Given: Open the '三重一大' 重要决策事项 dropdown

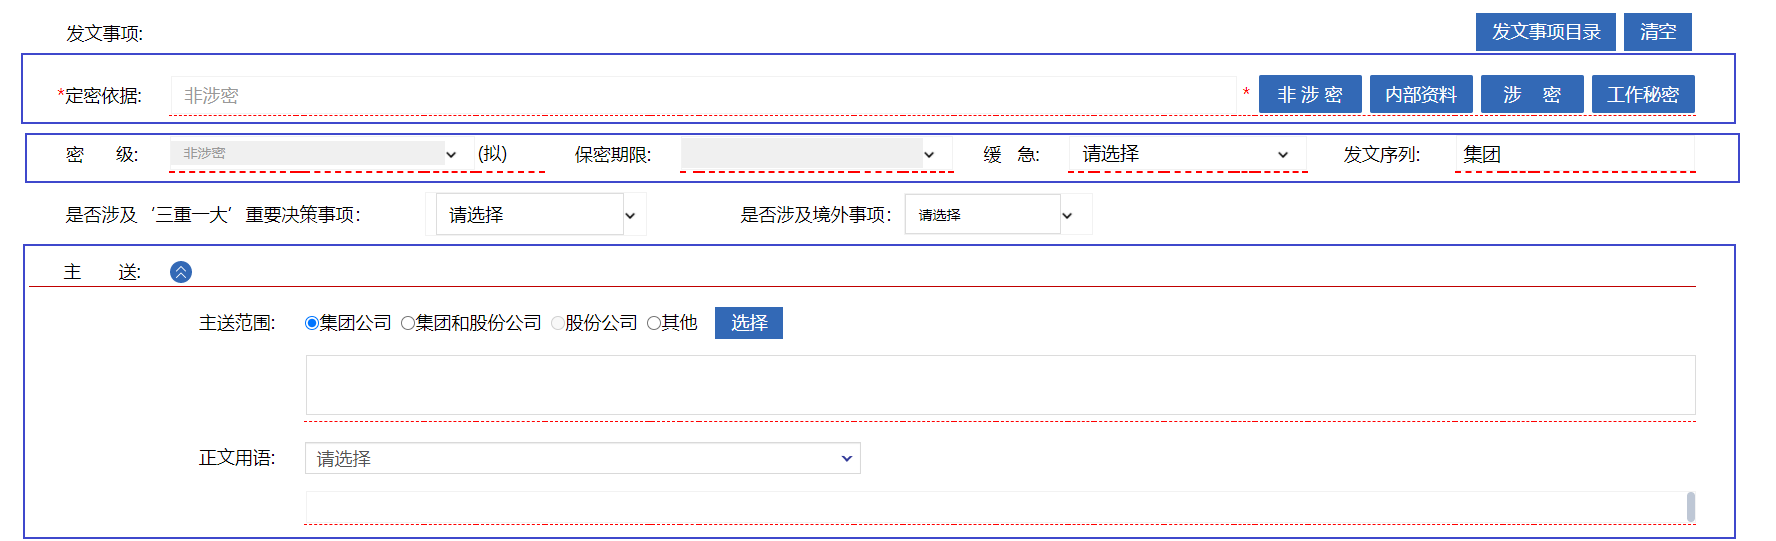Looking at the screenshot, I should point(538,215).
